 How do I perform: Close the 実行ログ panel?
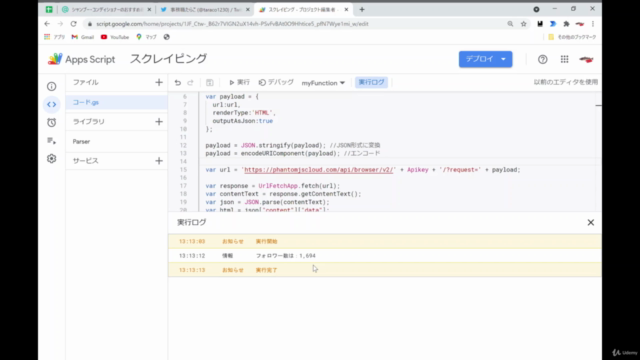[591, 222]
